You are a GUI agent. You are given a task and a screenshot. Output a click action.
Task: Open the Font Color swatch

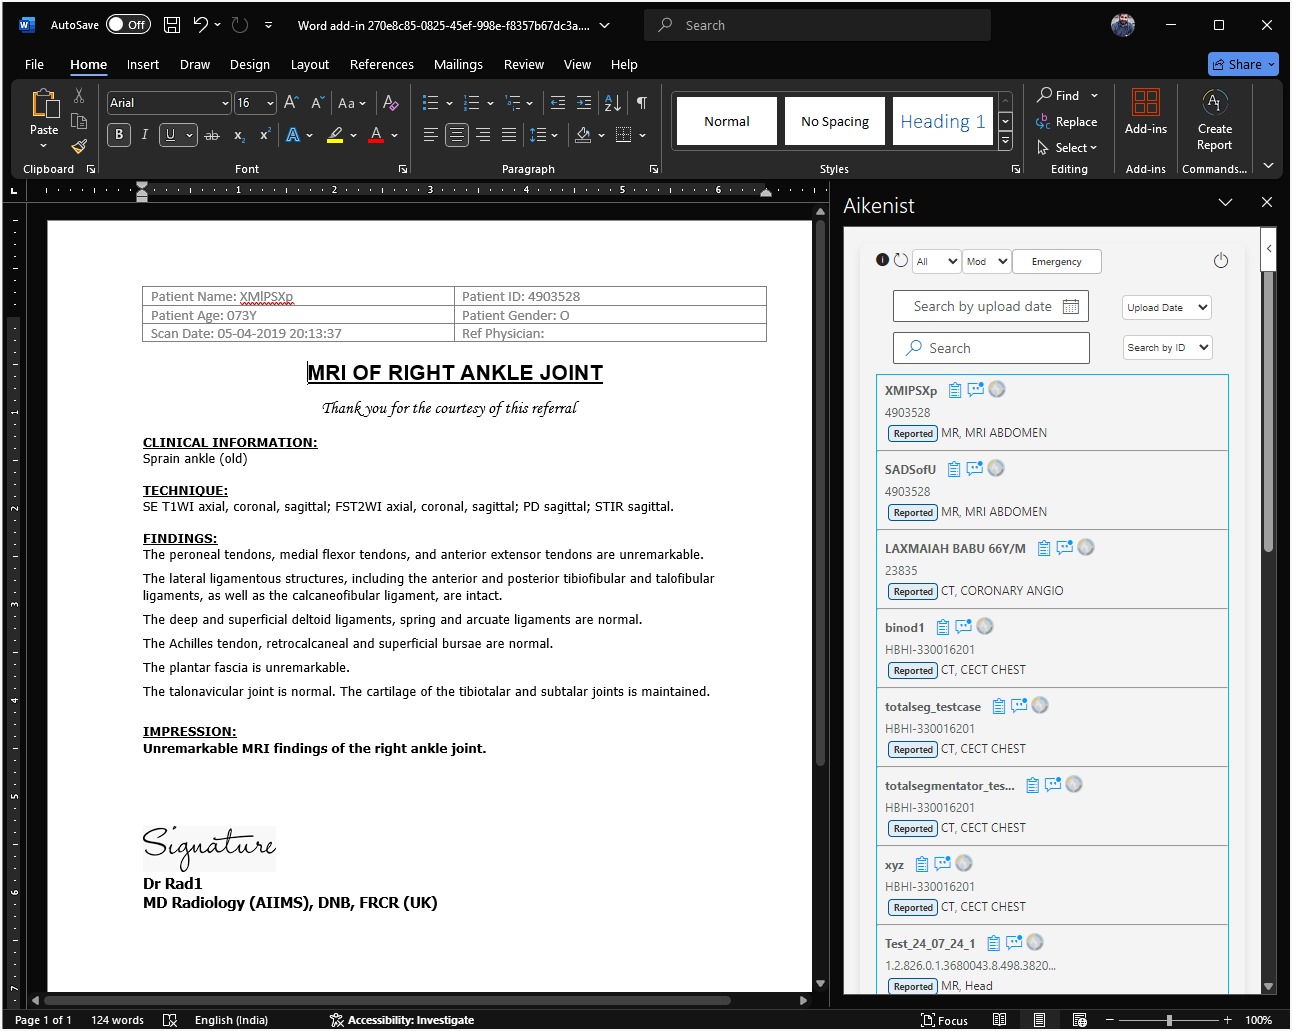[377, 134]
